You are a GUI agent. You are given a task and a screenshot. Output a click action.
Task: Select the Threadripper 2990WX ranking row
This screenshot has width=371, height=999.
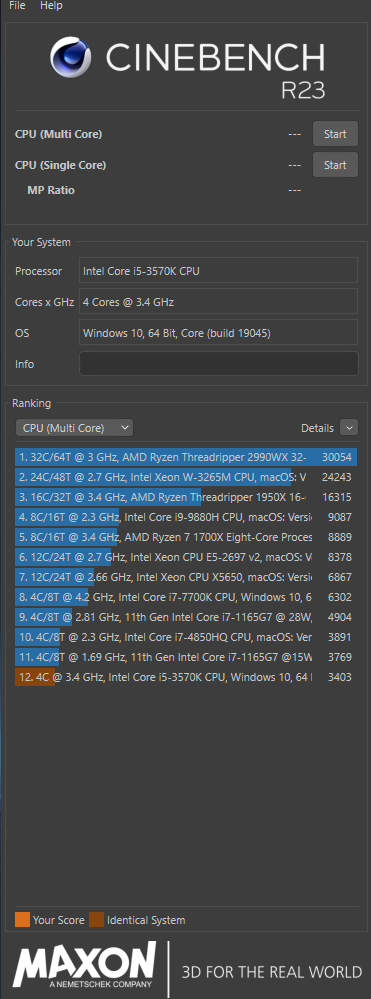click(186, 457)
